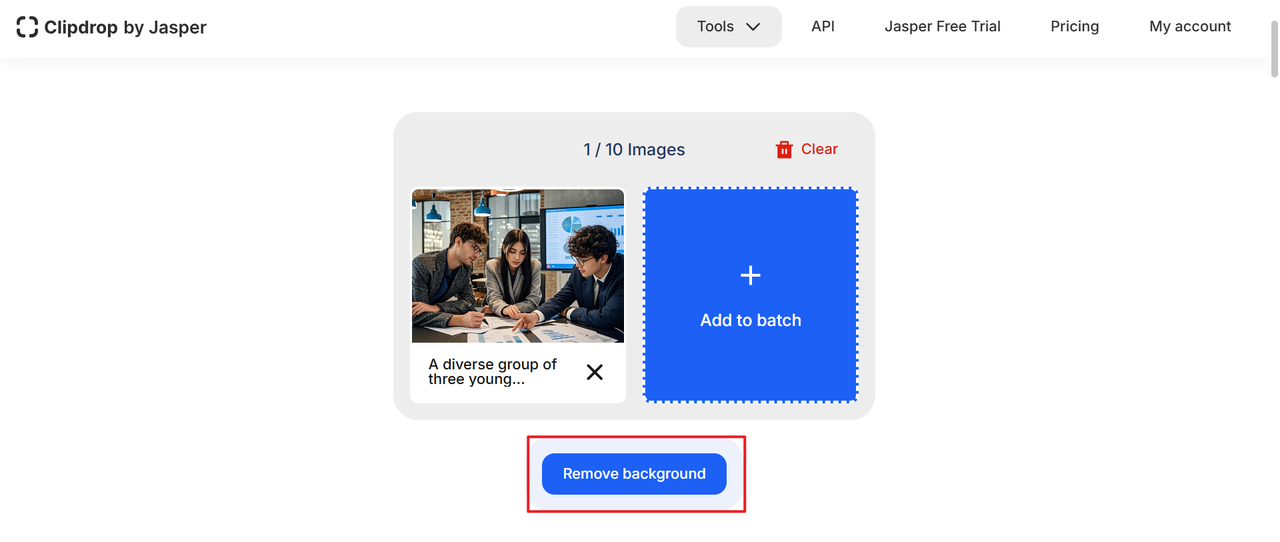The image size is (1280, 542).
Task: Select the uploaded office meeting photo thumbnail
Action: 518,266
